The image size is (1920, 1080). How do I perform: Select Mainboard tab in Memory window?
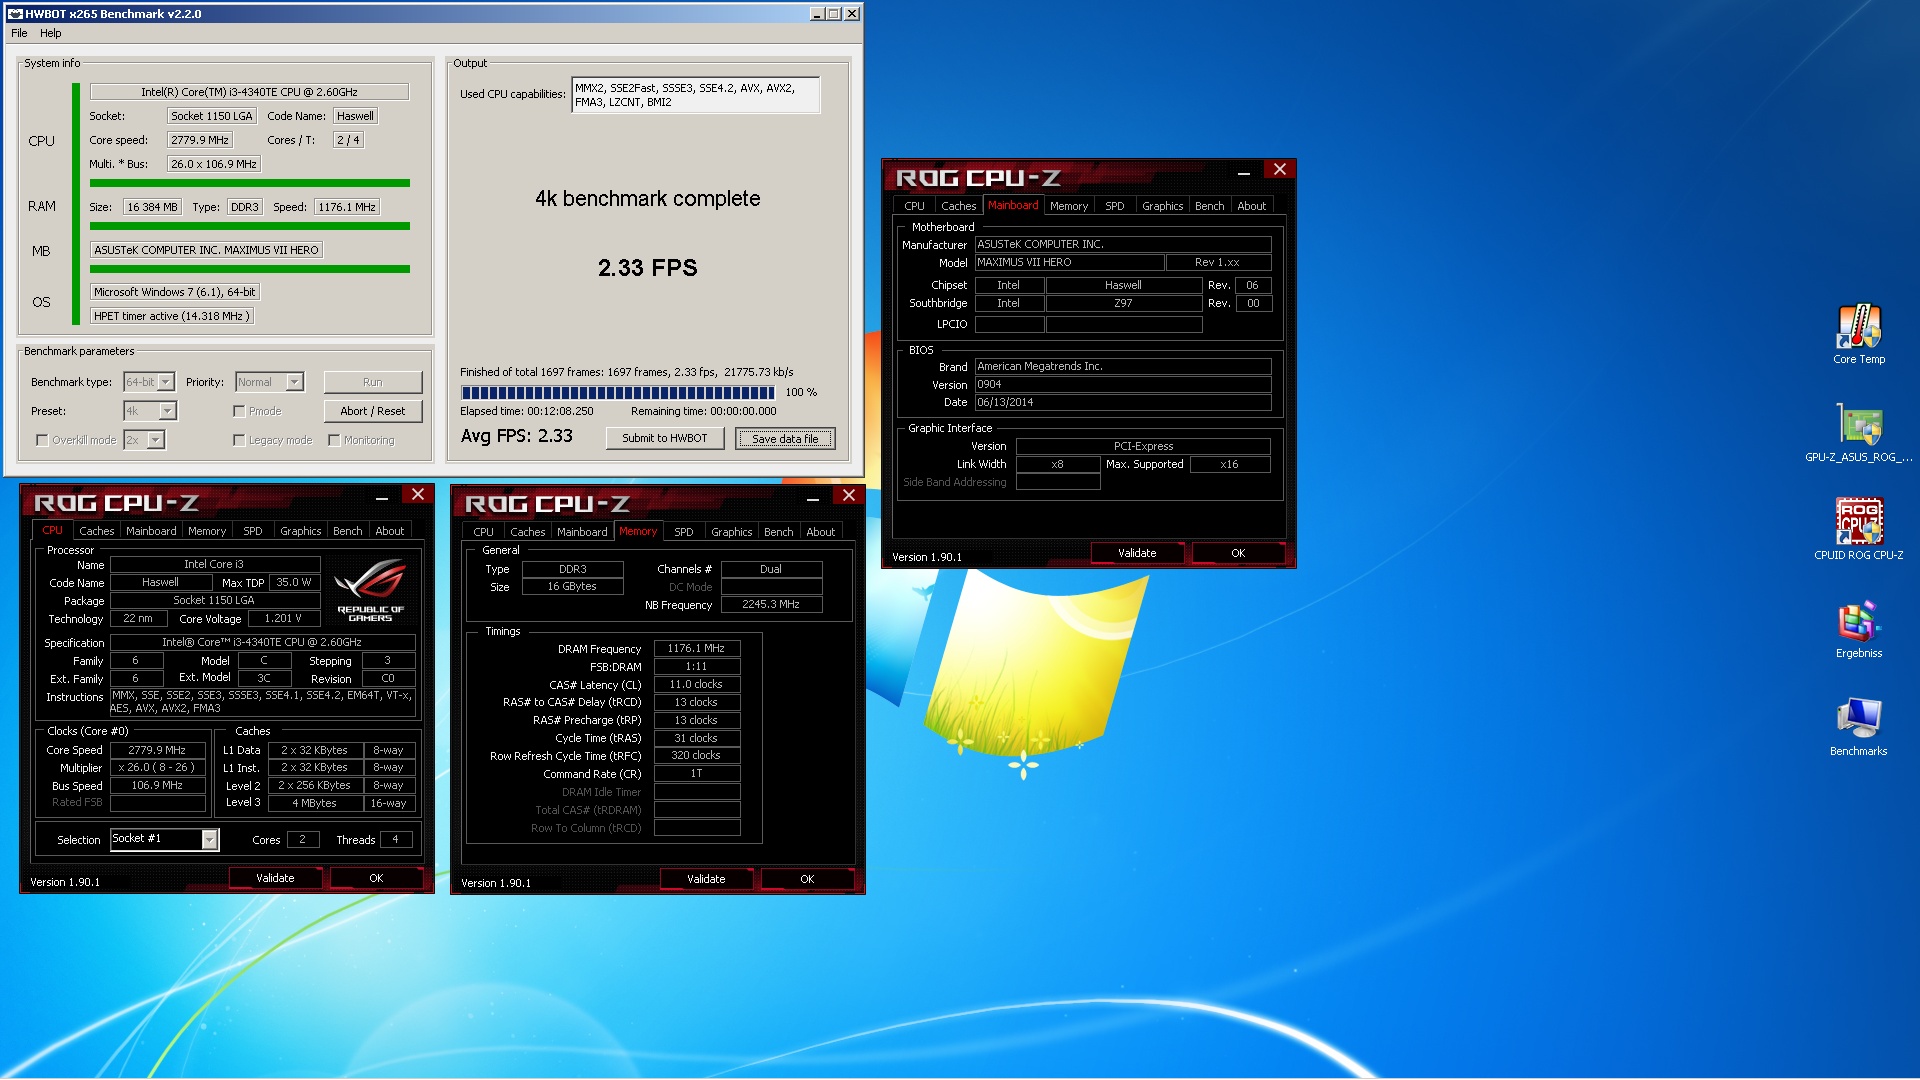click(x=582, y=532)
